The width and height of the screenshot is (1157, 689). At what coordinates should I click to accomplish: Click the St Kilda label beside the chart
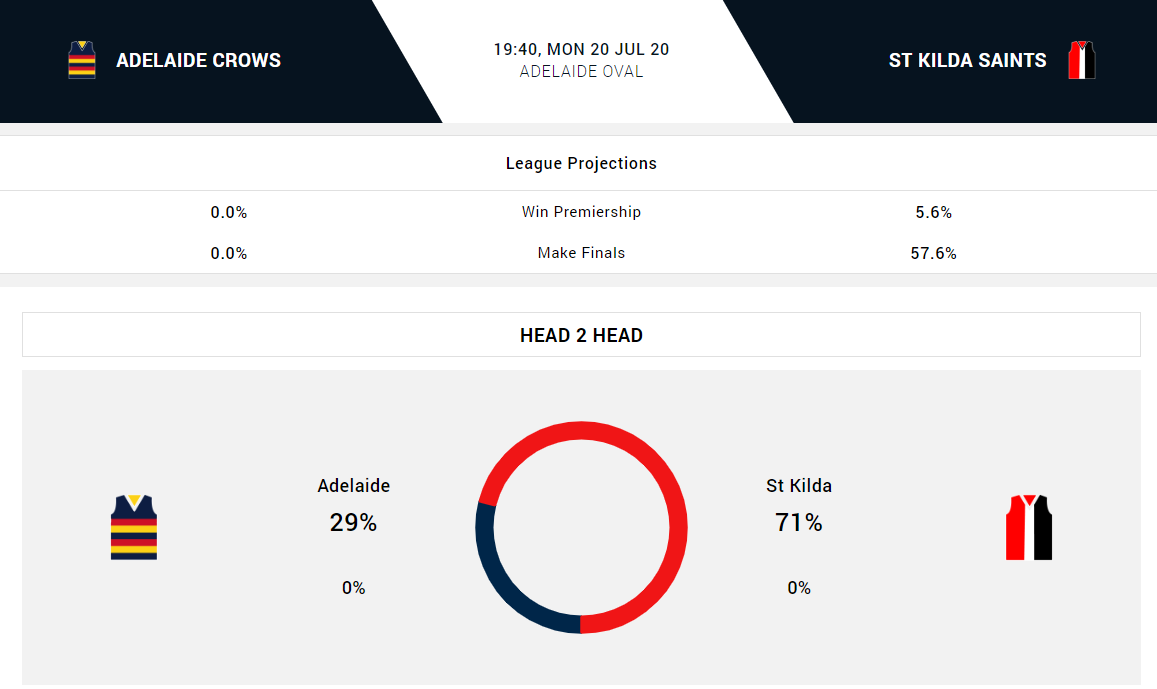pos(798,486)
